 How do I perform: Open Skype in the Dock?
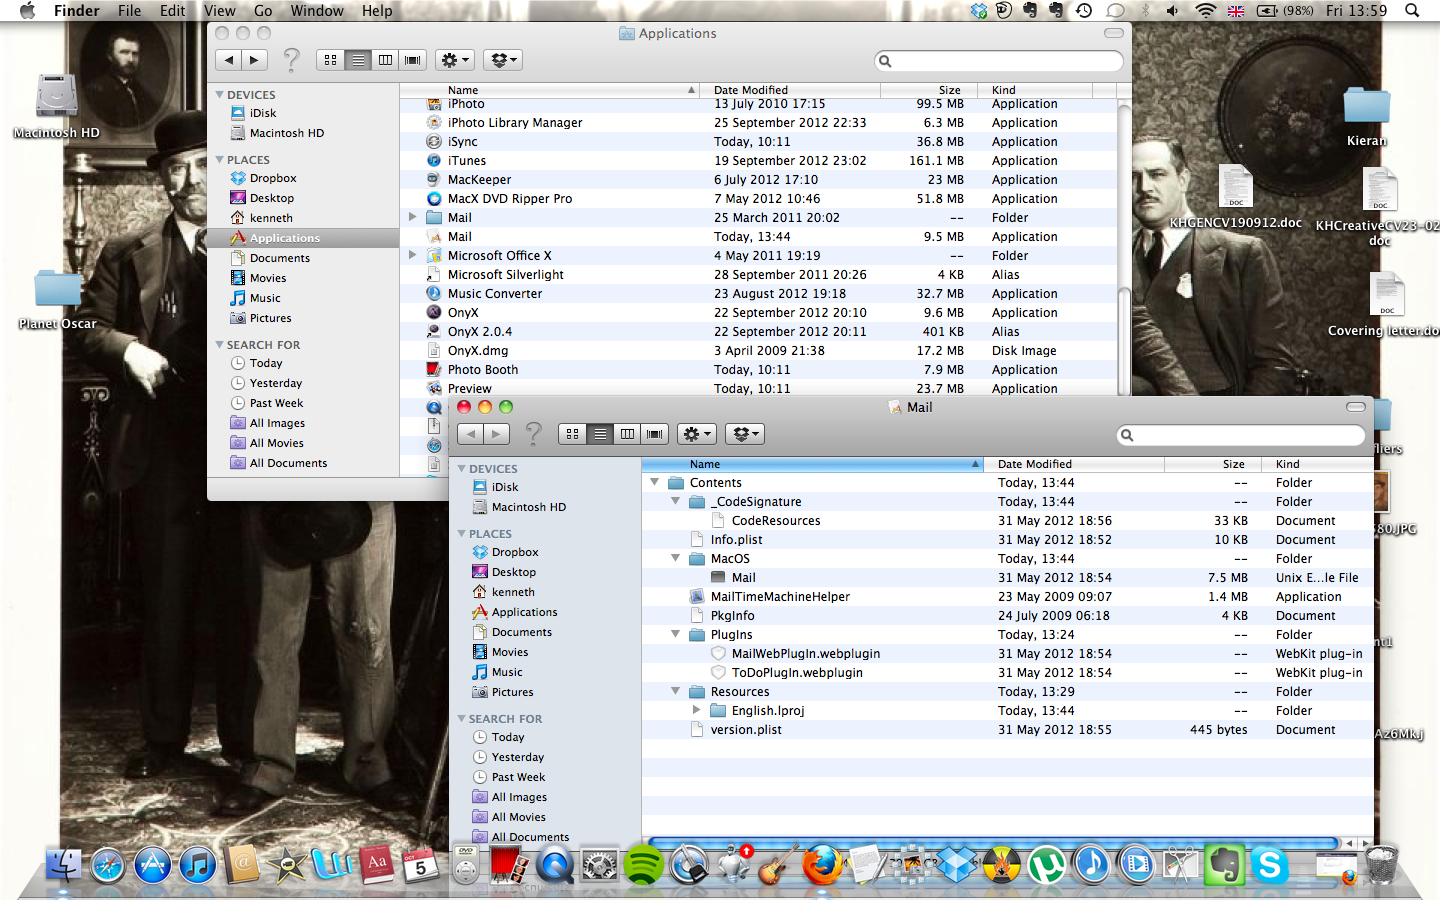[x=1270, y=865]
